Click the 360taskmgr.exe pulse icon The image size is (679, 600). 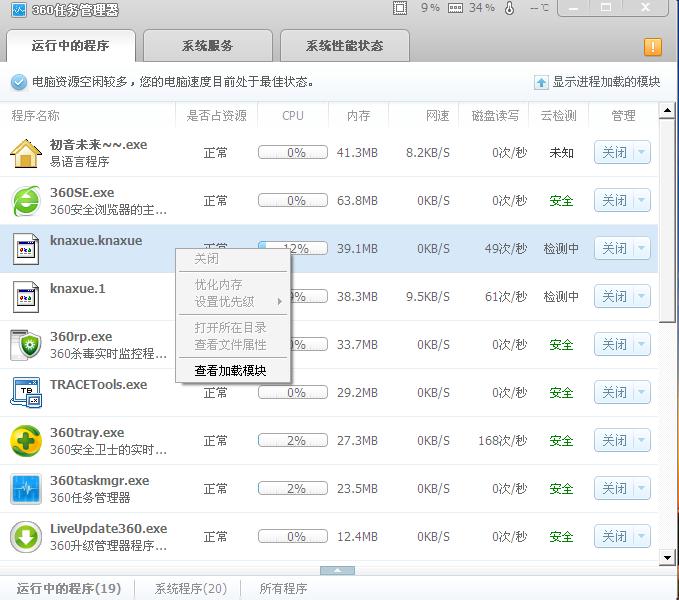(26, 489)
